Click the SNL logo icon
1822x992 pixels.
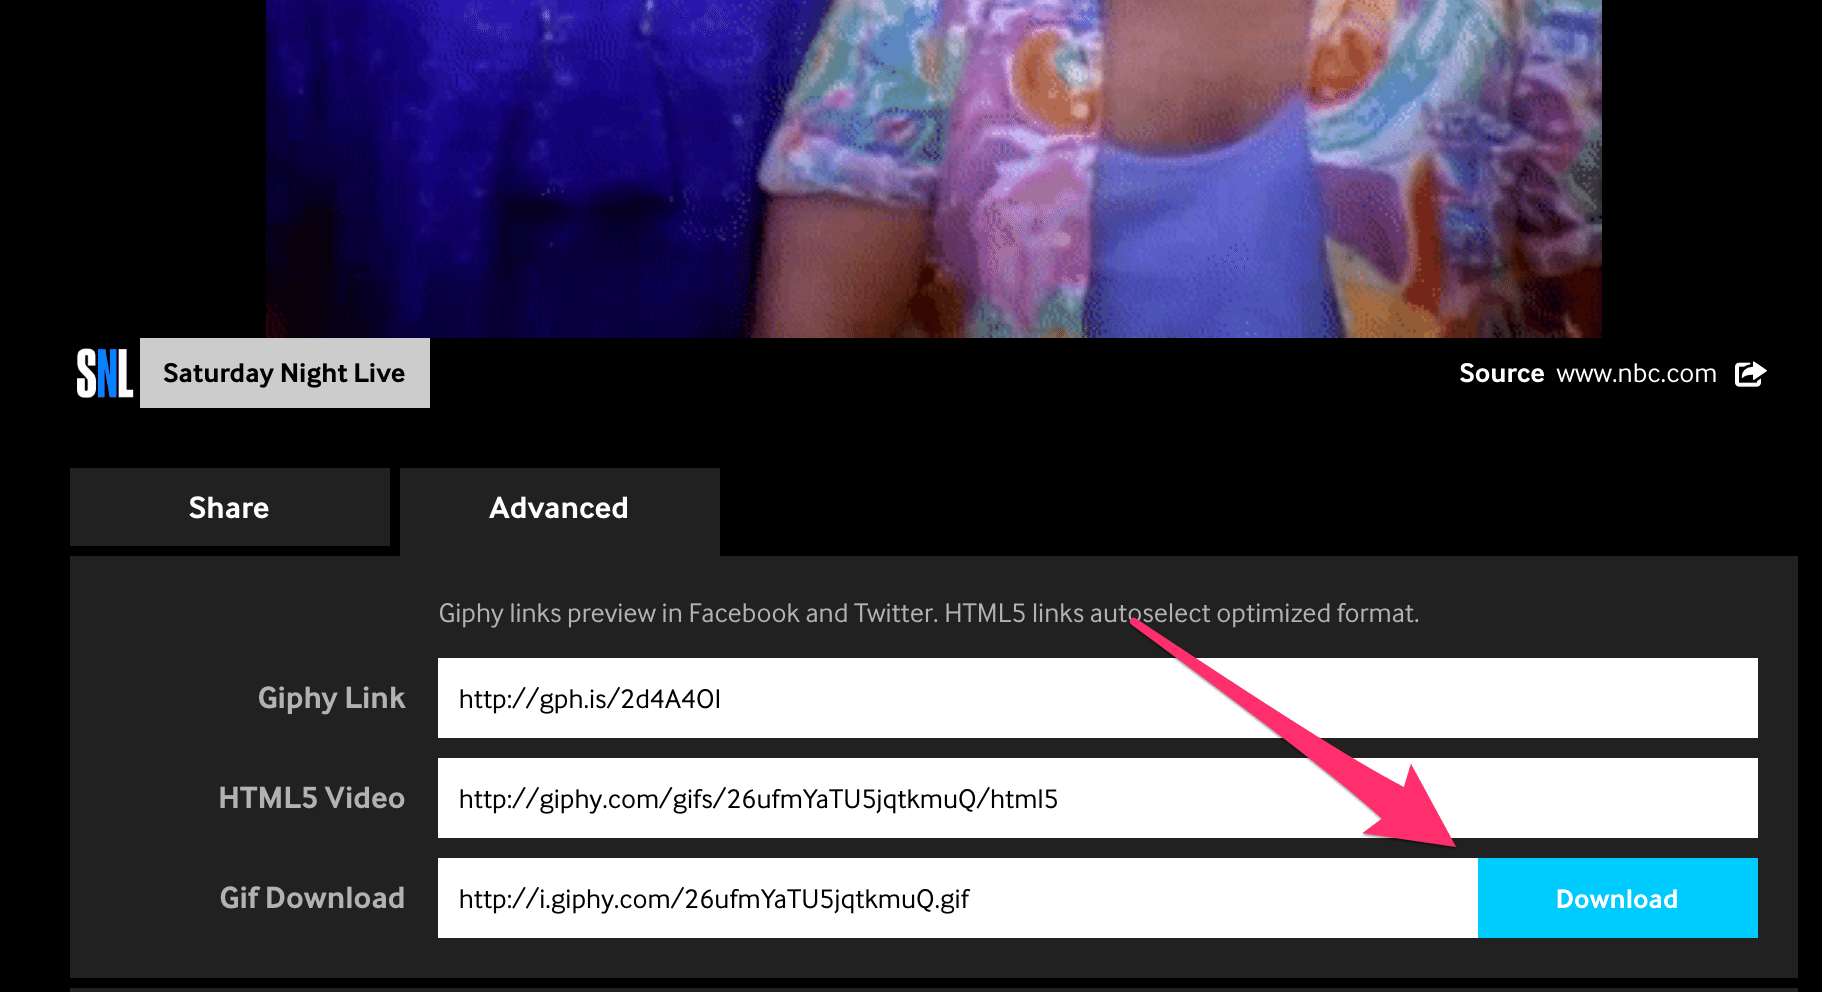point(105,373)
